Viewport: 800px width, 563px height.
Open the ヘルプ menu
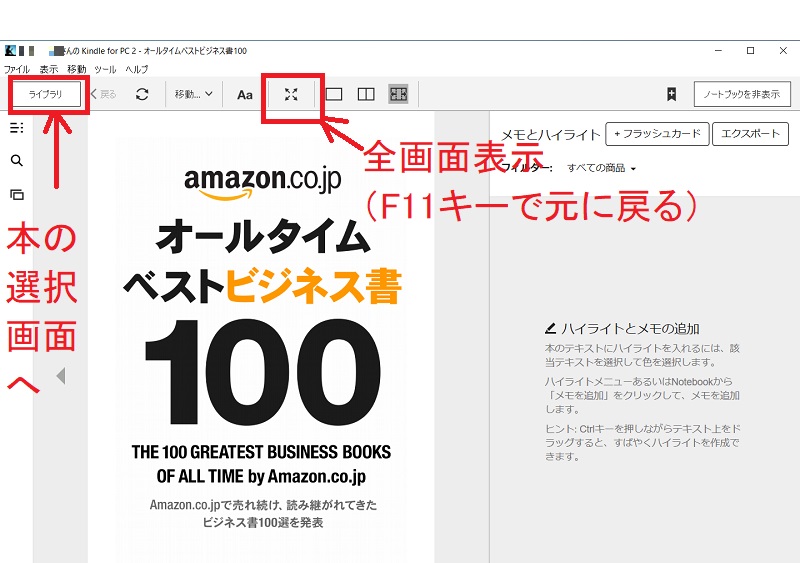click(137, 69)
